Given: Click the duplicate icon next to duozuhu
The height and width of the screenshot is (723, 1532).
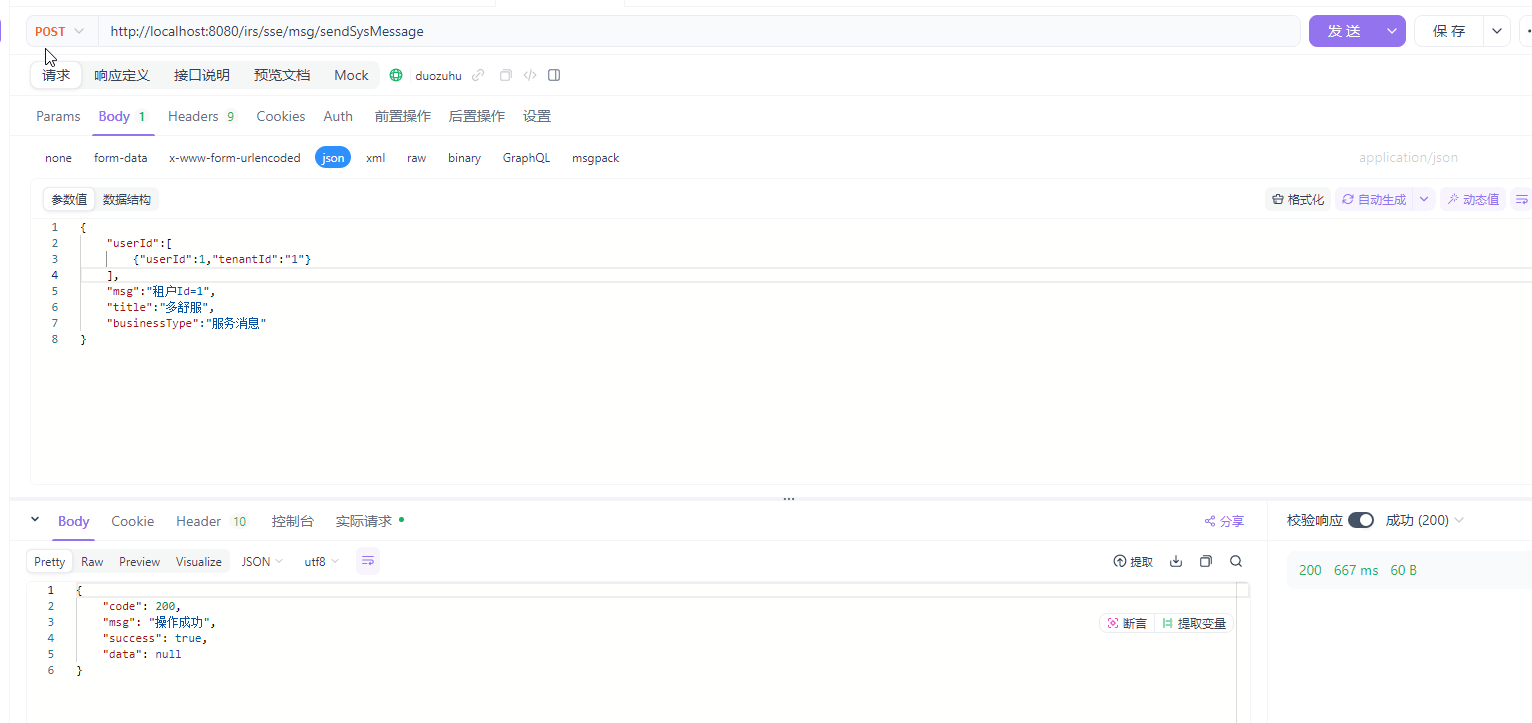Looking at the screenshot, I should [x=506, y=75].
